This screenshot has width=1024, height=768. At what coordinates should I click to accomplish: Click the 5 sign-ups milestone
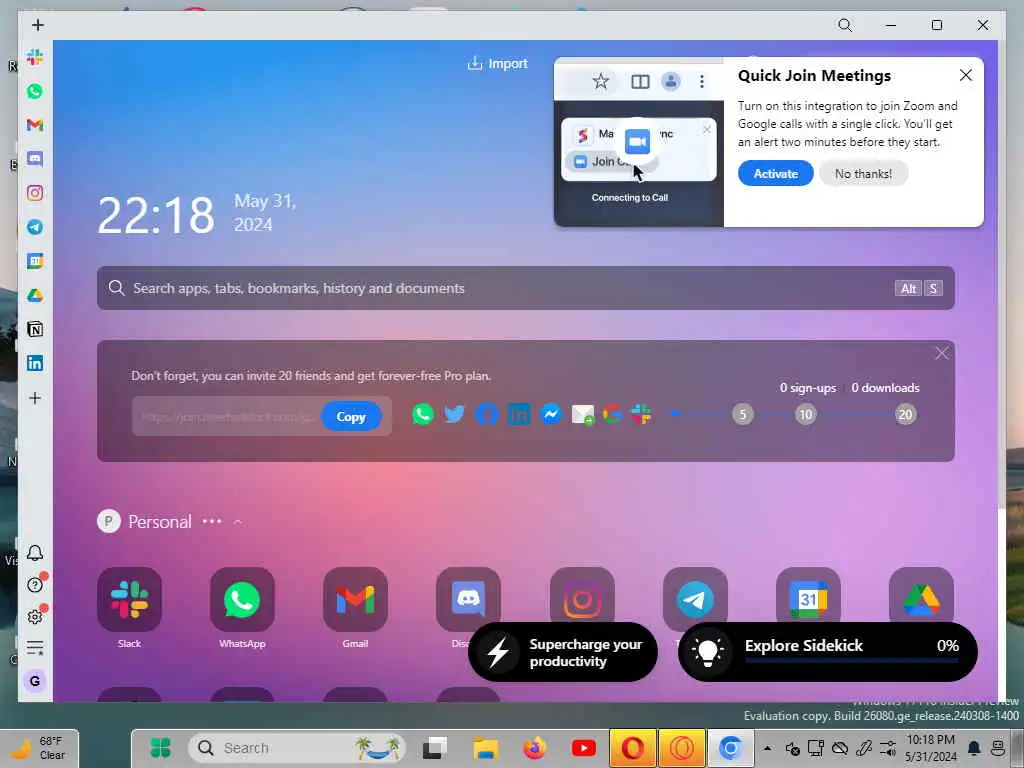click(x=743, y=414)
